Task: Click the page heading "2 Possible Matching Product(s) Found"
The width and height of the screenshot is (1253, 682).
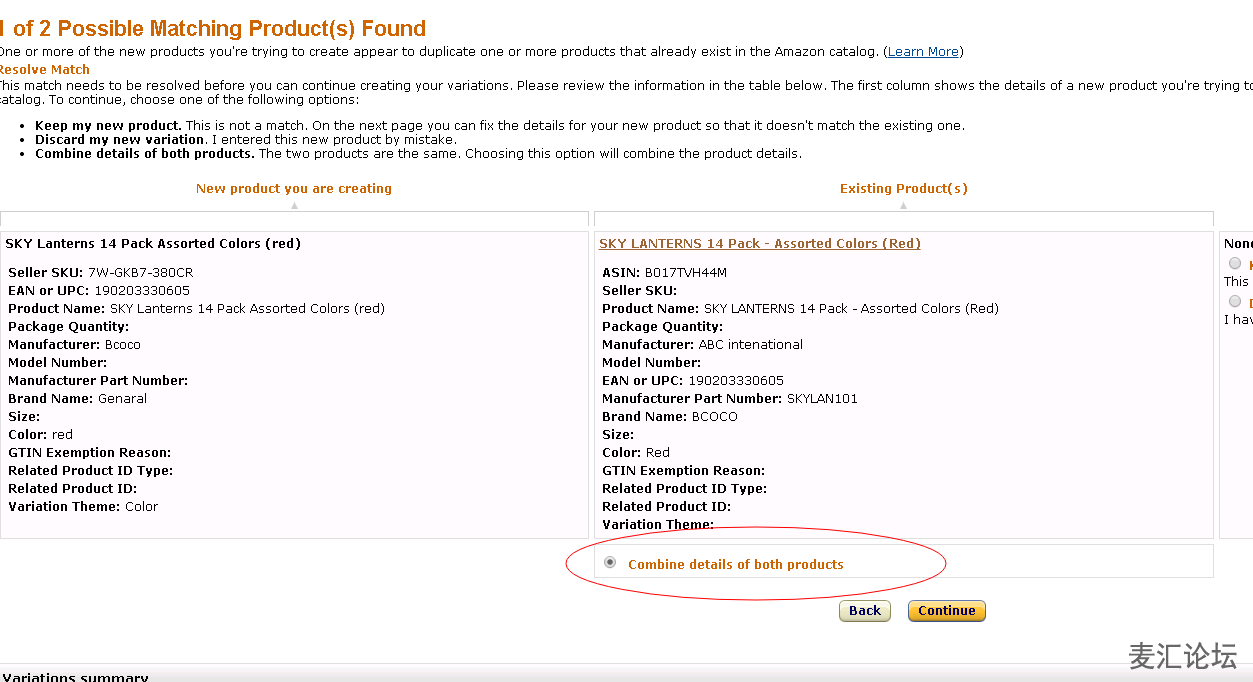Action: coord(210,28)
